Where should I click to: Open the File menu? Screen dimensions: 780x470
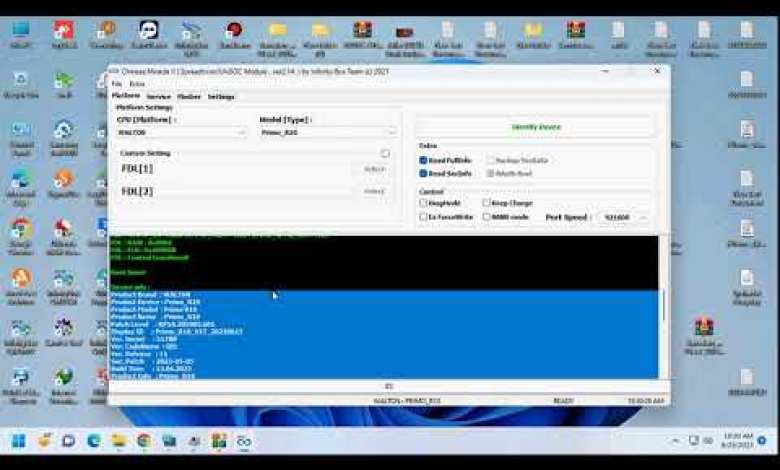[117, 84]
